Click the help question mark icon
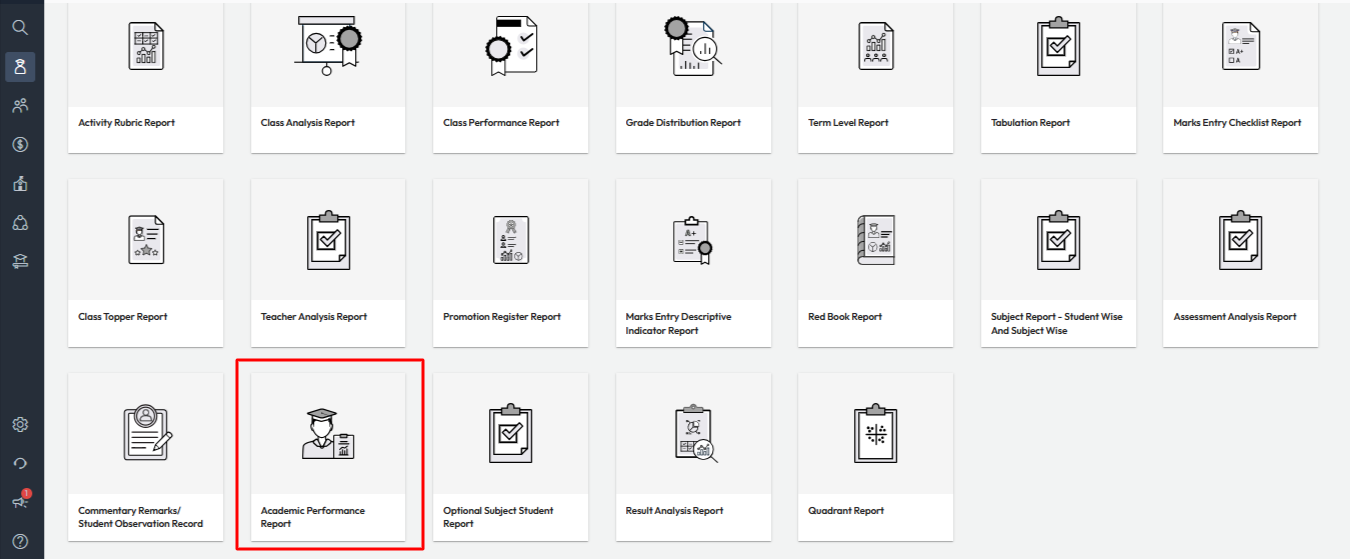This screenshot has height=559, width=1350. click(x=20, y=541)
